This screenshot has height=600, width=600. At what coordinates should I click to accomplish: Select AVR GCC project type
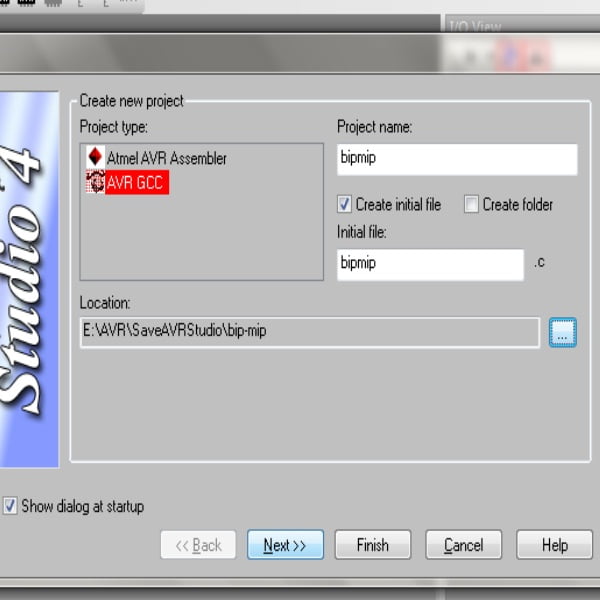(127, 183)
